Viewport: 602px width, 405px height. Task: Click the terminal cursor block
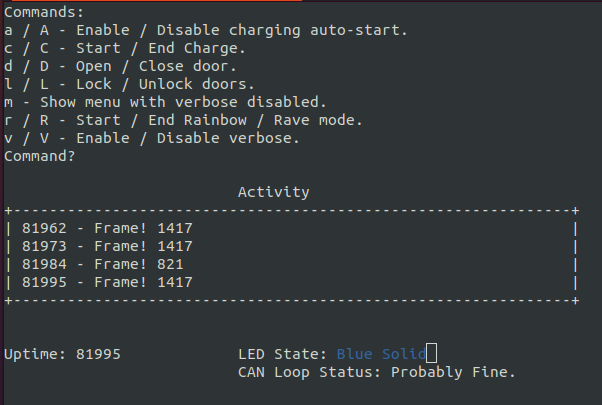click(432, 354)
